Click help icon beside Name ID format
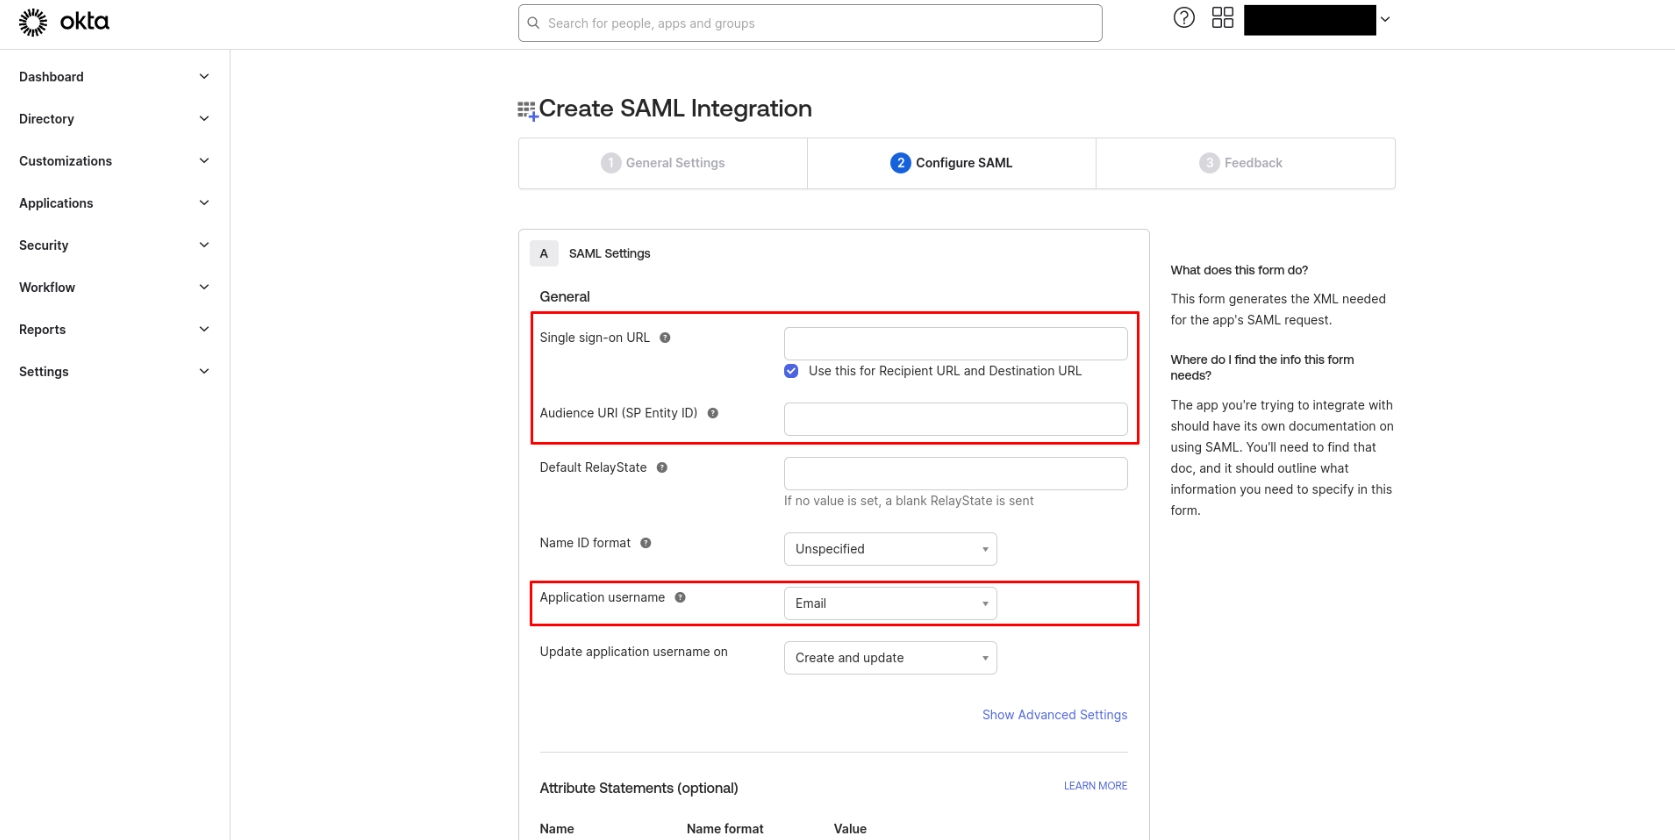This screenshot has width=1675, height=840. pyautogui.click(x=646, y=543)
